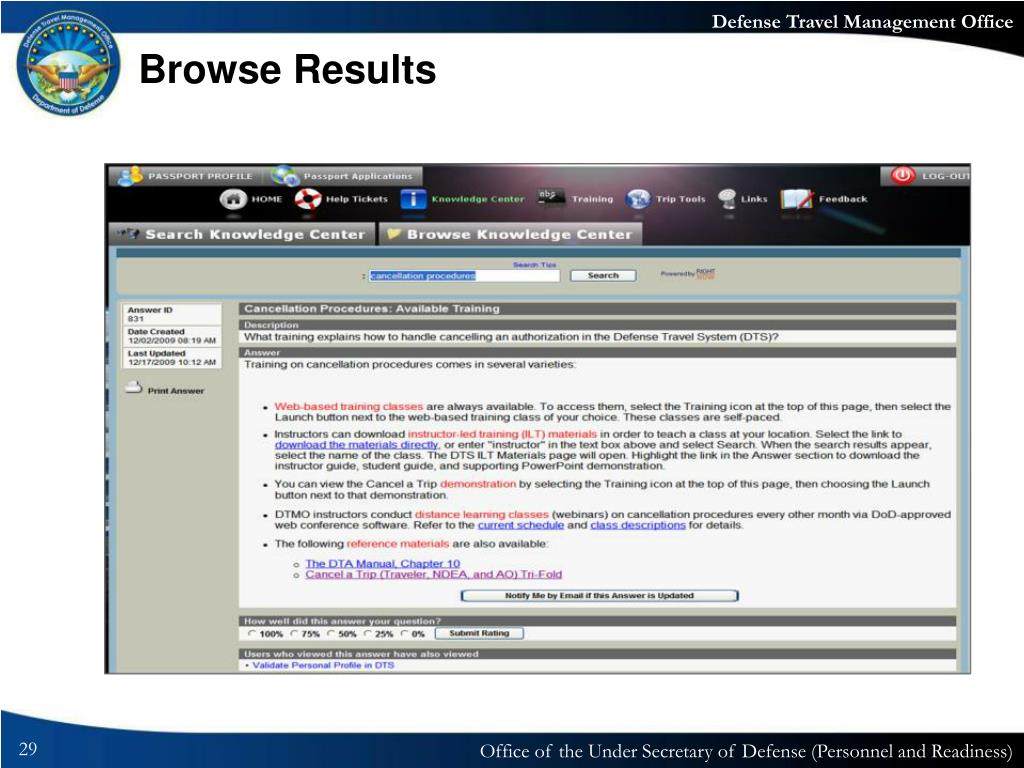Screen dimensions: 1024x768
Task: Click red 'Web-based training classes' text
Action: (x=349, y=406)
